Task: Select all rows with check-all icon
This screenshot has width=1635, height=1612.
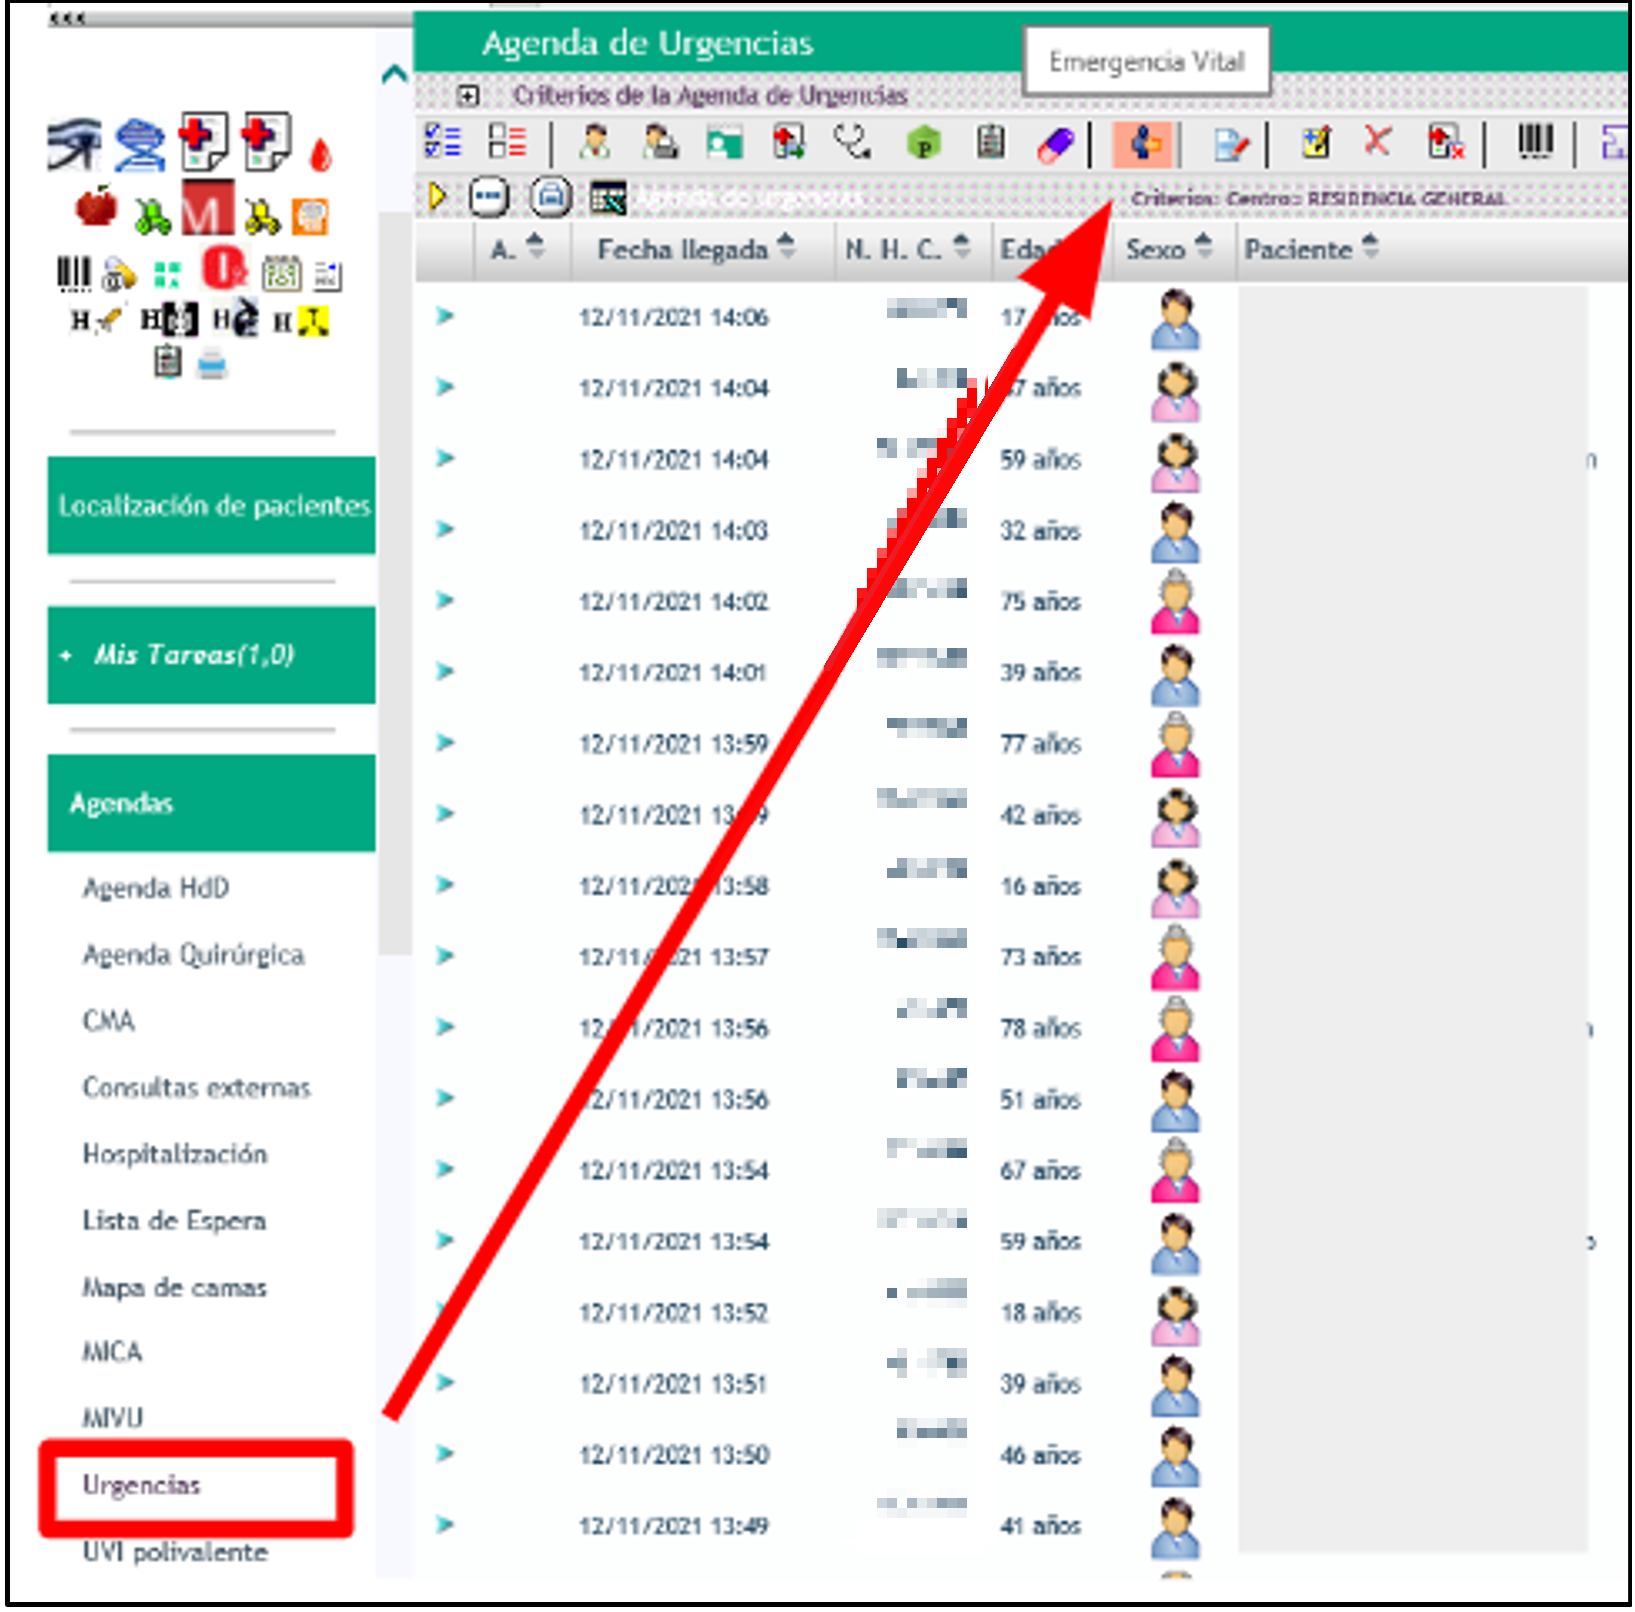Action: tap(443, 142)
